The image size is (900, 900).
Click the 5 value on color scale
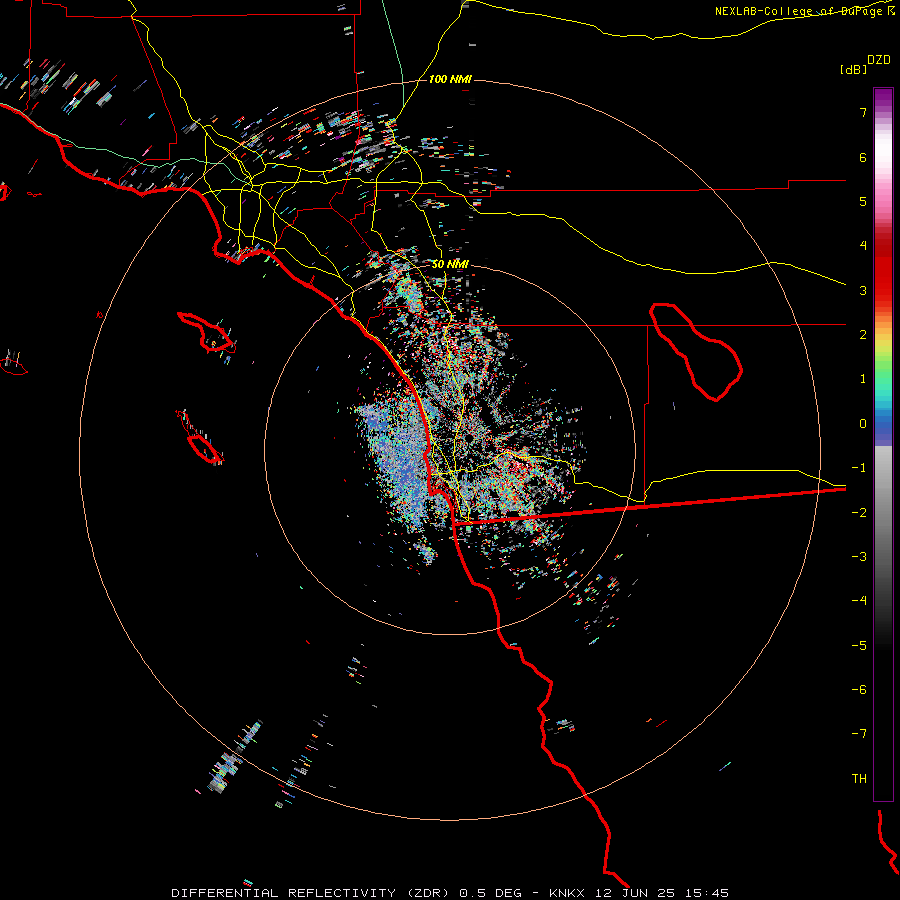[x=863, y=201]
